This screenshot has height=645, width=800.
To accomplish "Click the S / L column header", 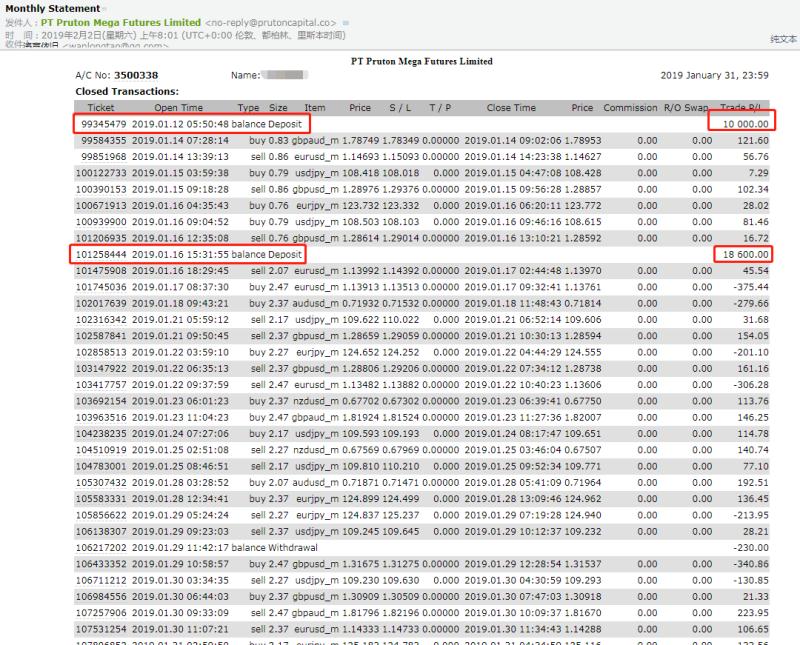I will 400,108.
